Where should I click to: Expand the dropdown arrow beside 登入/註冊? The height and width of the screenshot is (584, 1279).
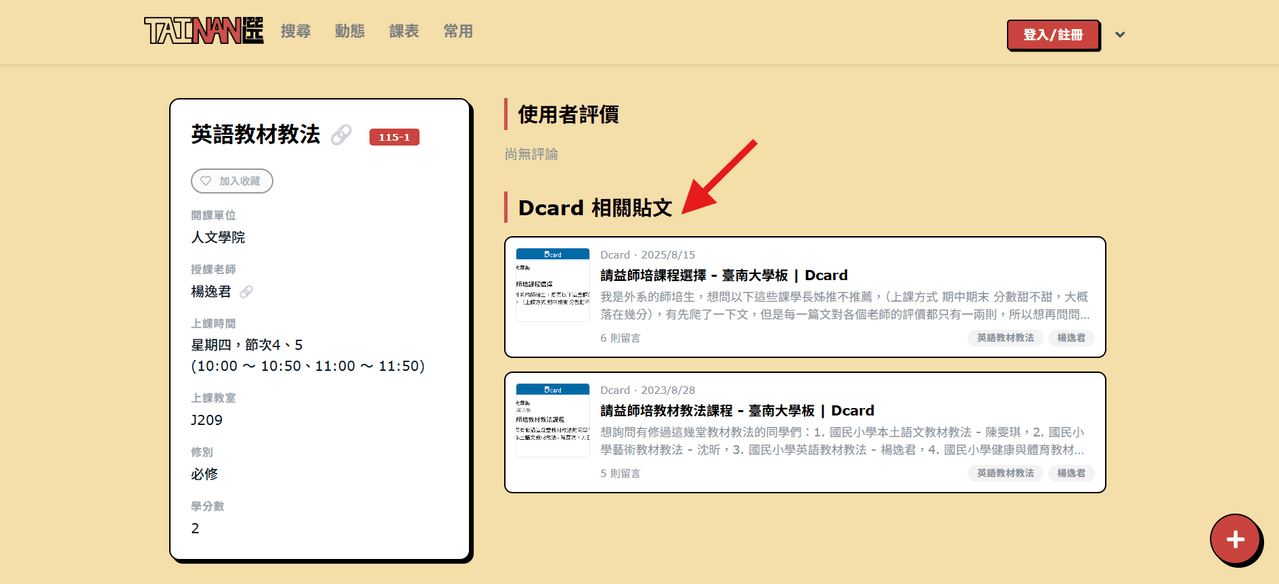click(1120, 35)
